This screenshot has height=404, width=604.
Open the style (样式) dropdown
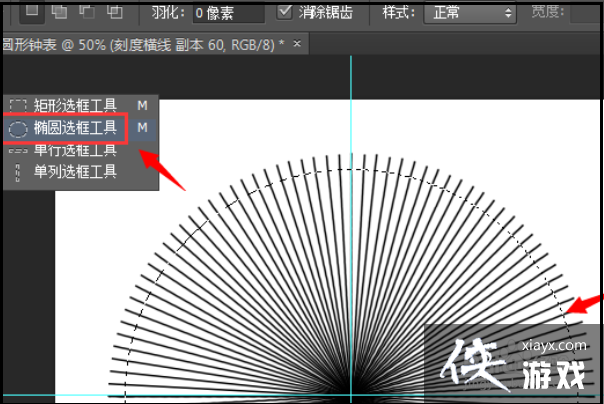470,13
